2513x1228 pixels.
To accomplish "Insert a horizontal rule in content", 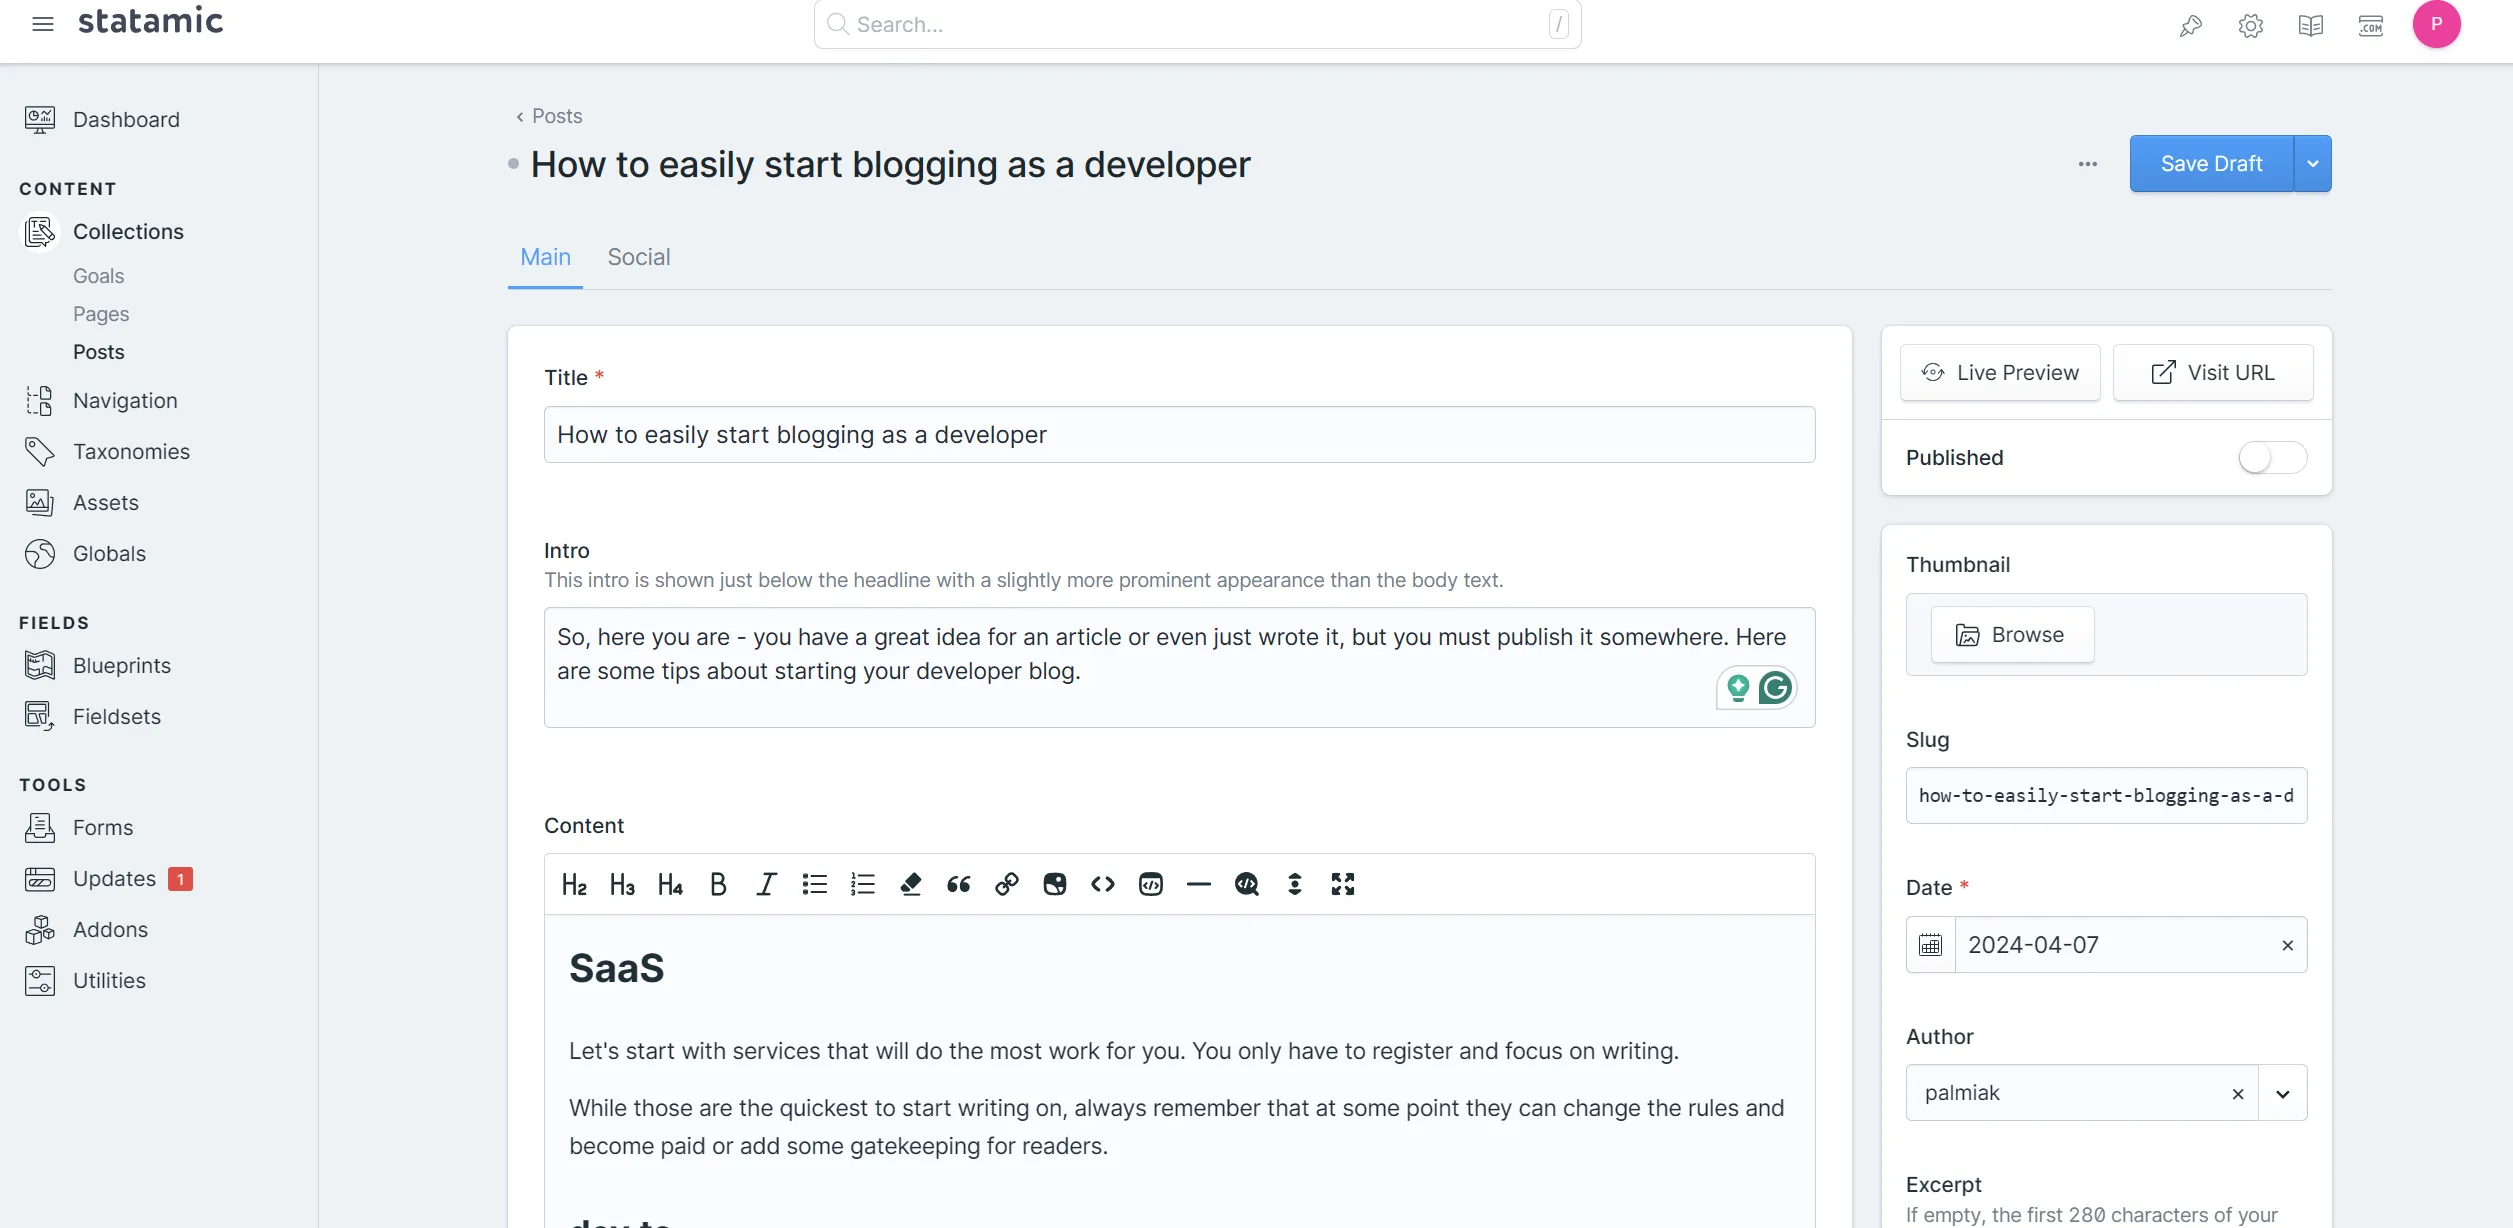I will 1198,884.
